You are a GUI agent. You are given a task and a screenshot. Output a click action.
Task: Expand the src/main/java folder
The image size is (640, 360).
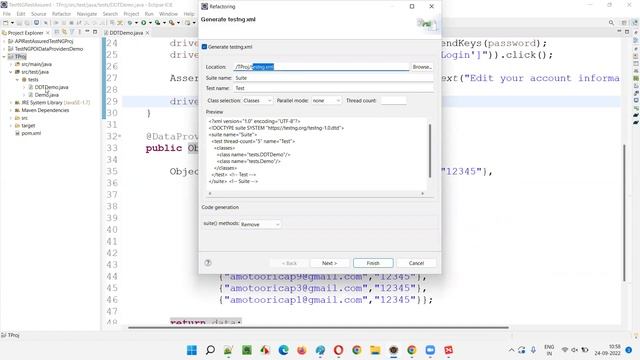coord(11,64)
